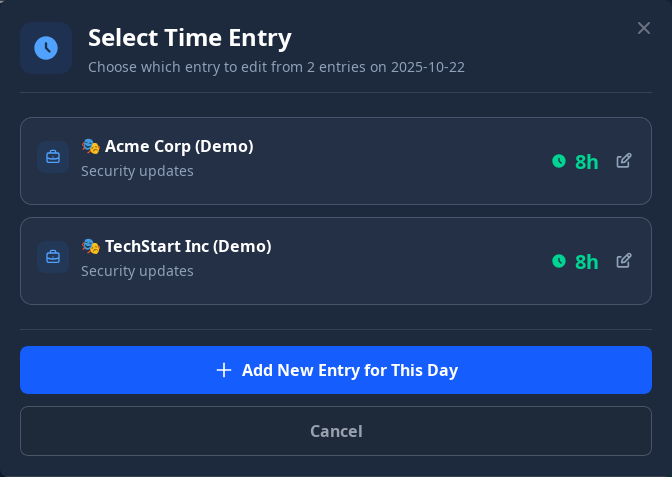Select the TechStart Inc (Demo) entry name

click(x=188, y=247)
